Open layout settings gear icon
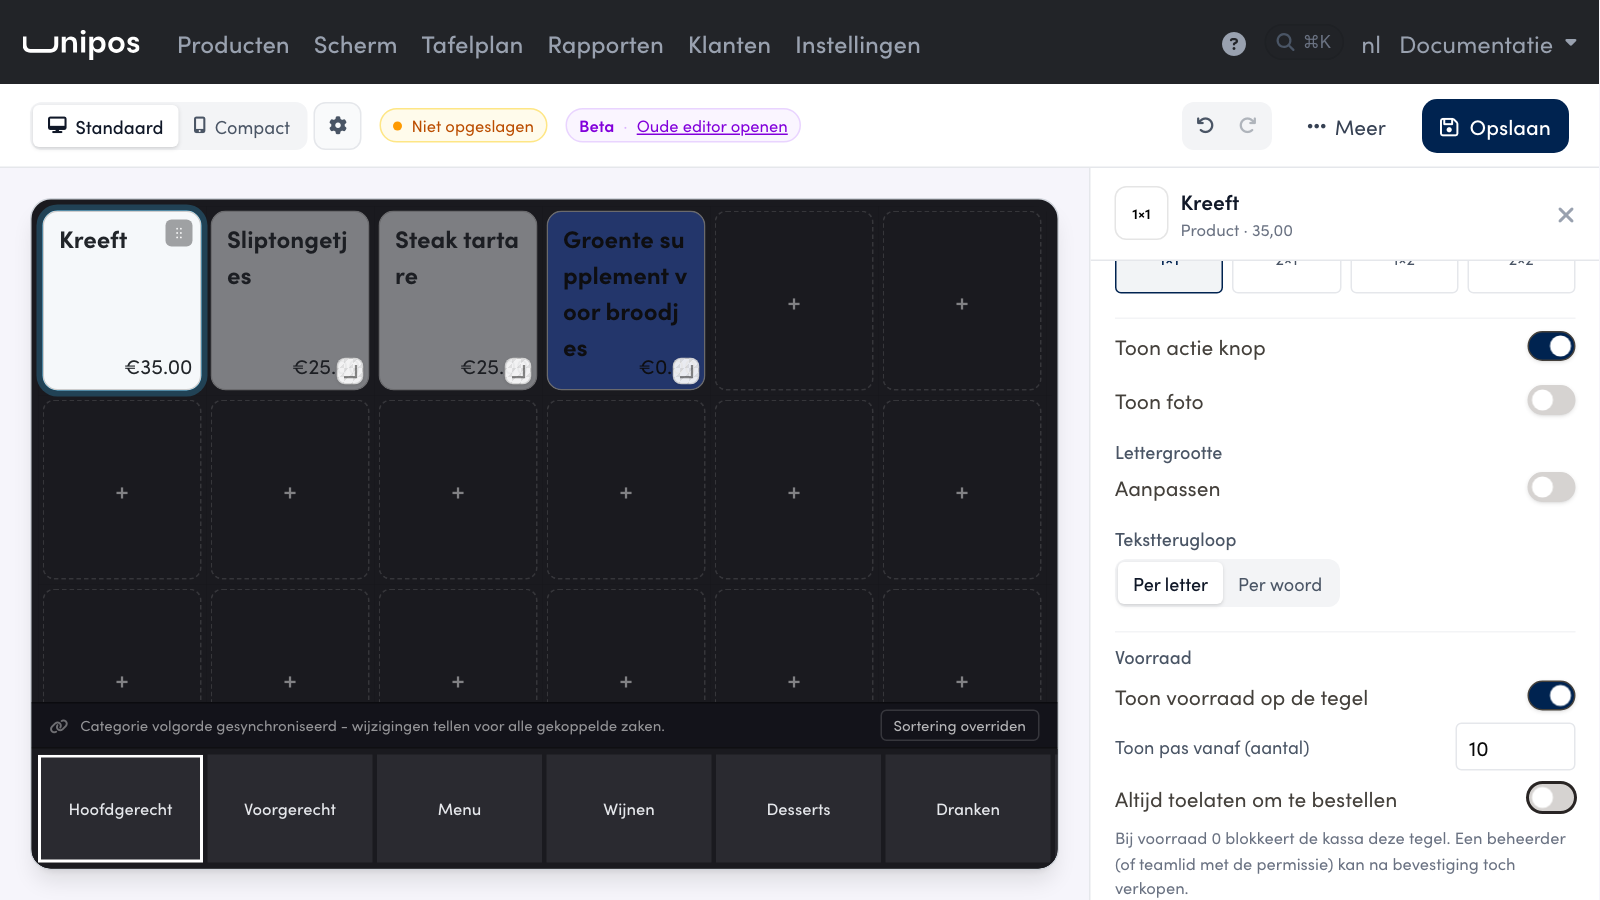The image size is (1600, 900). click(338, 126)
